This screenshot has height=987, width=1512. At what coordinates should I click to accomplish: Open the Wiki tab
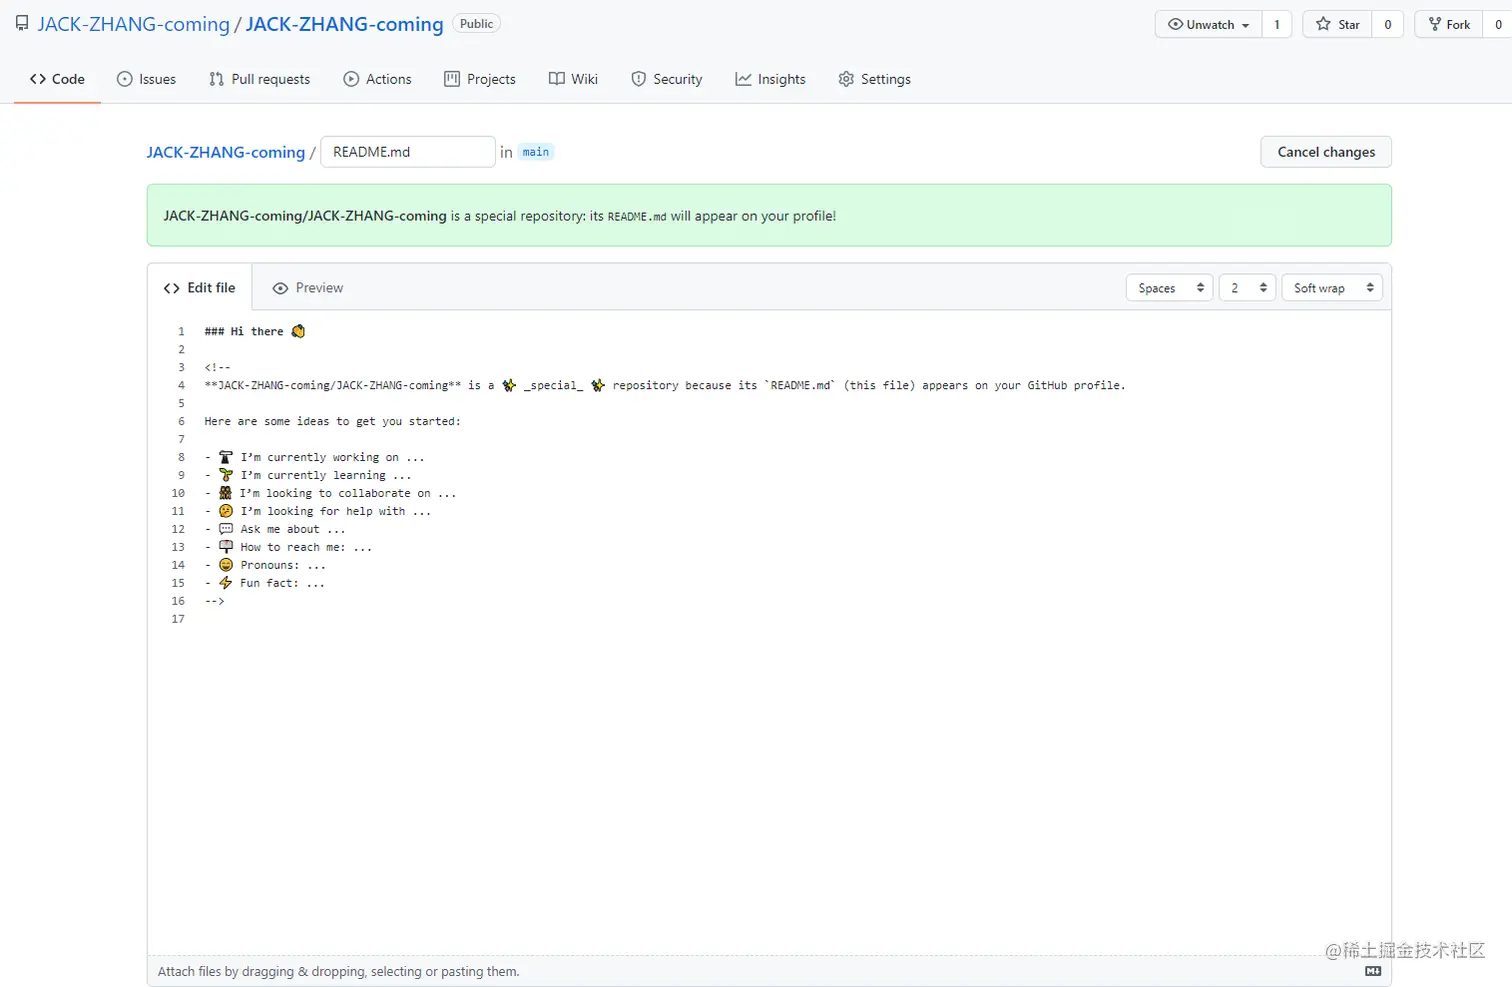(x=573, y=79)
